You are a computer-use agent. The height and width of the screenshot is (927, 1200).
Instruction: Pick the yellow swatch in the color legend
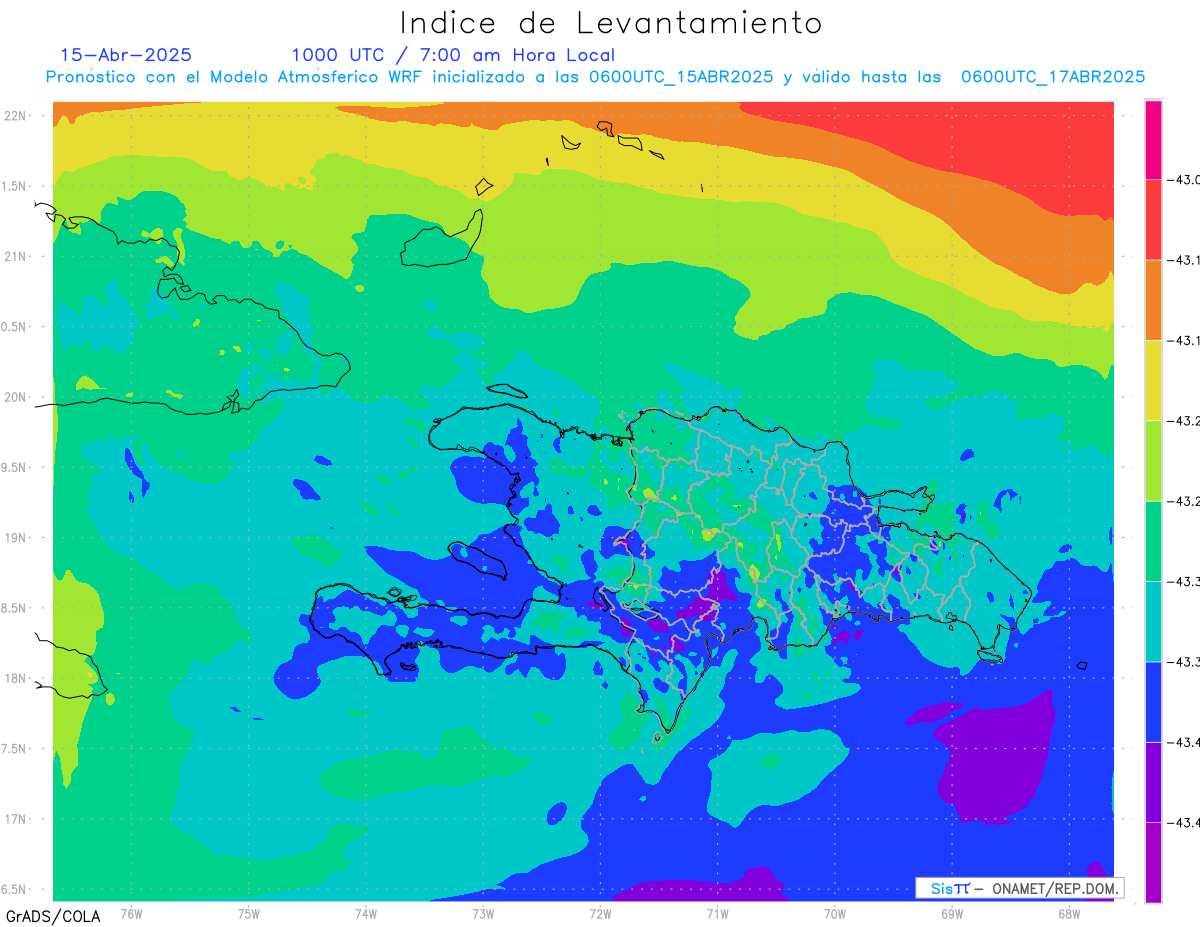(1153, 380)
